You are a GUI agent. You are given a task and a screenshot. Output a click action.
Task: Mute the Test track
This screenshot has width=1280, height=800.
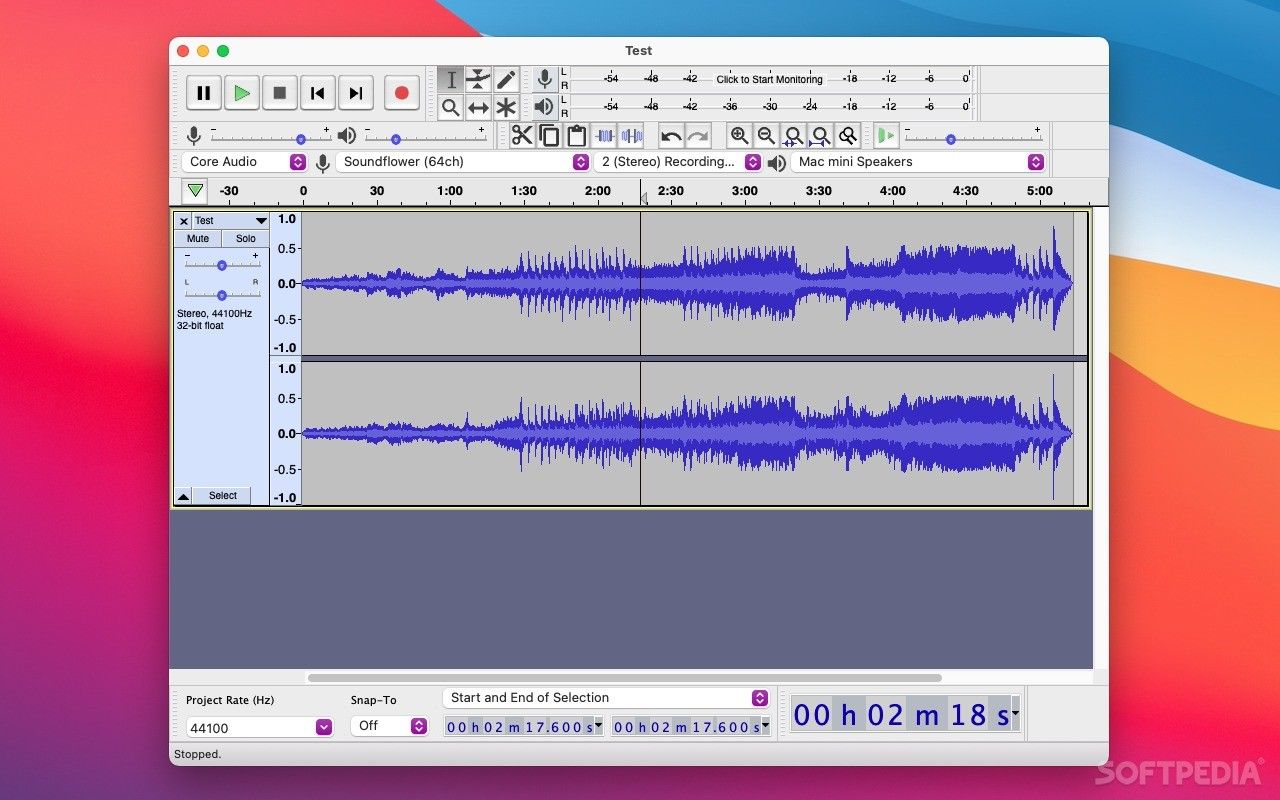click(197, 238)
